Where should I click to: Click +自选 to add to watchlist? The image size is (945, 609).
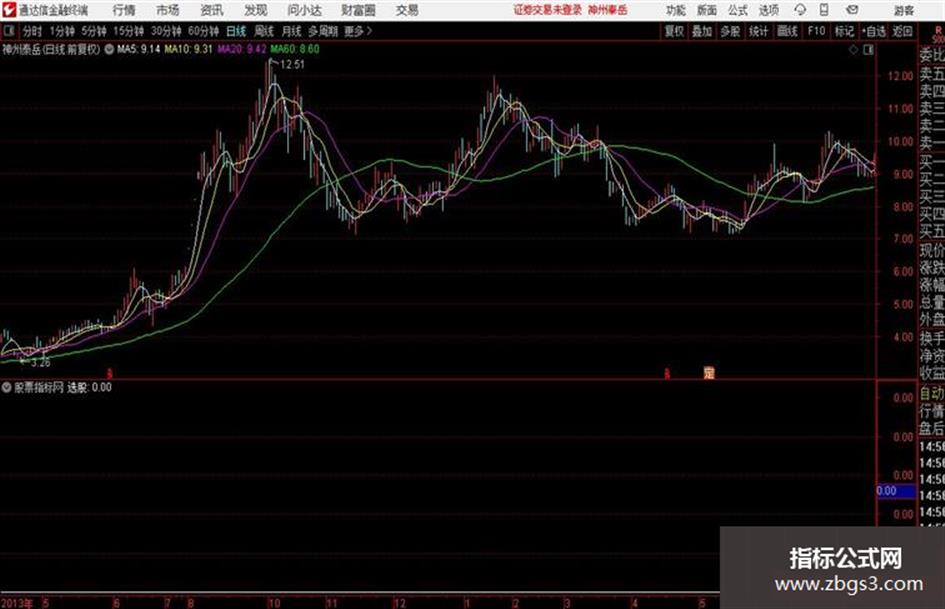(873, 31)
